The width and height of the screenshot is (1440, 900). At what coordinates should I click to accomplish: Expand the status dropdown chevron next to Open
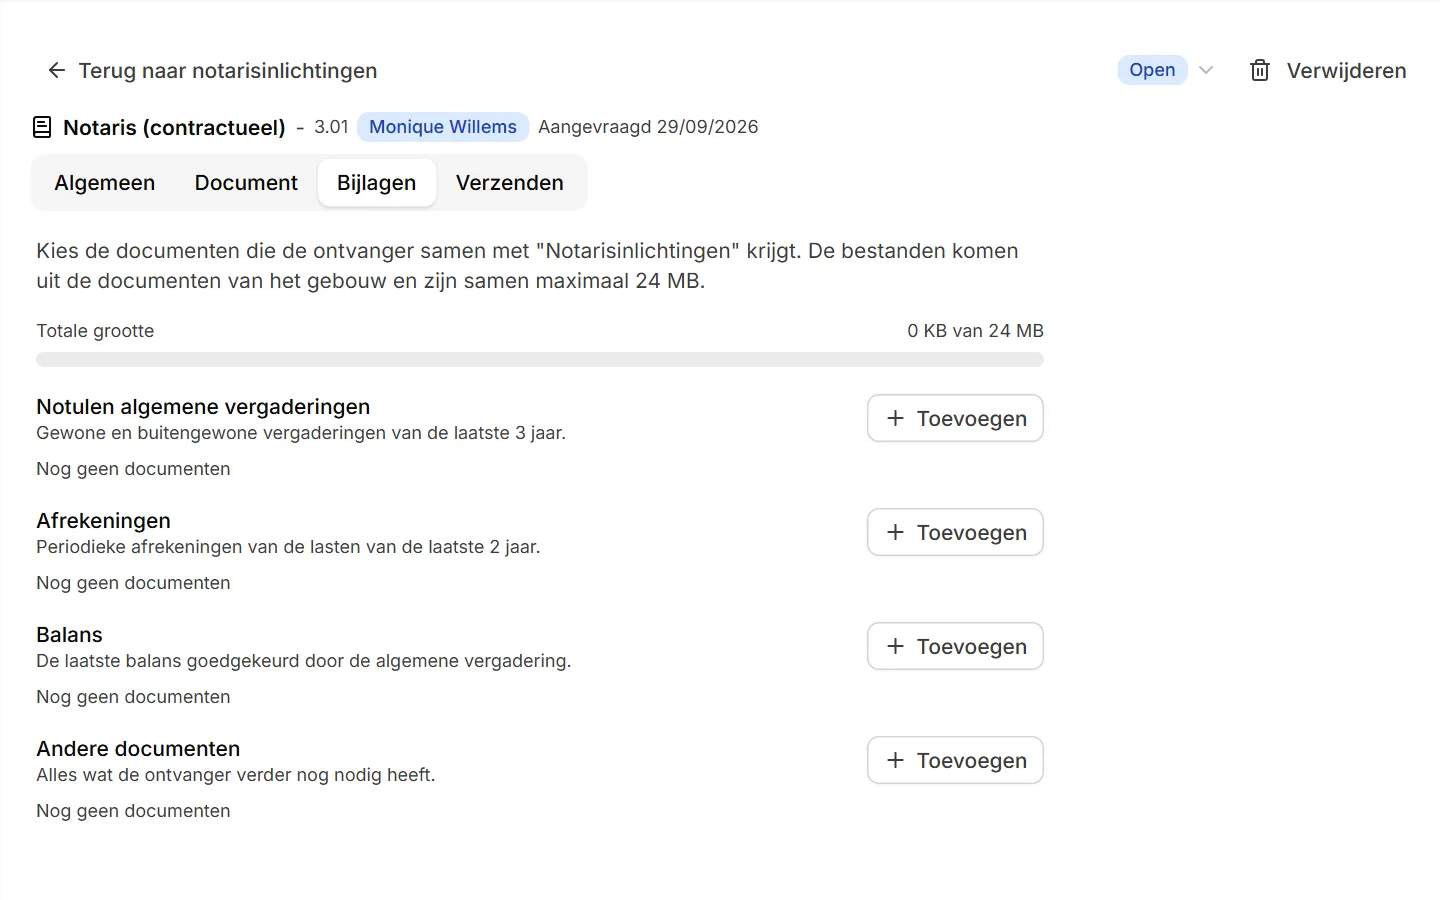[x=1206, y=70]
